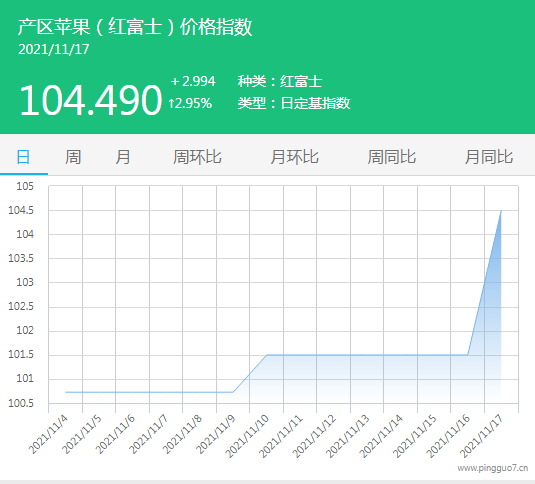535x484 pixels.
Task: Click the 2021/11/10 x-axis date label
Action: (x=247, y=437)
